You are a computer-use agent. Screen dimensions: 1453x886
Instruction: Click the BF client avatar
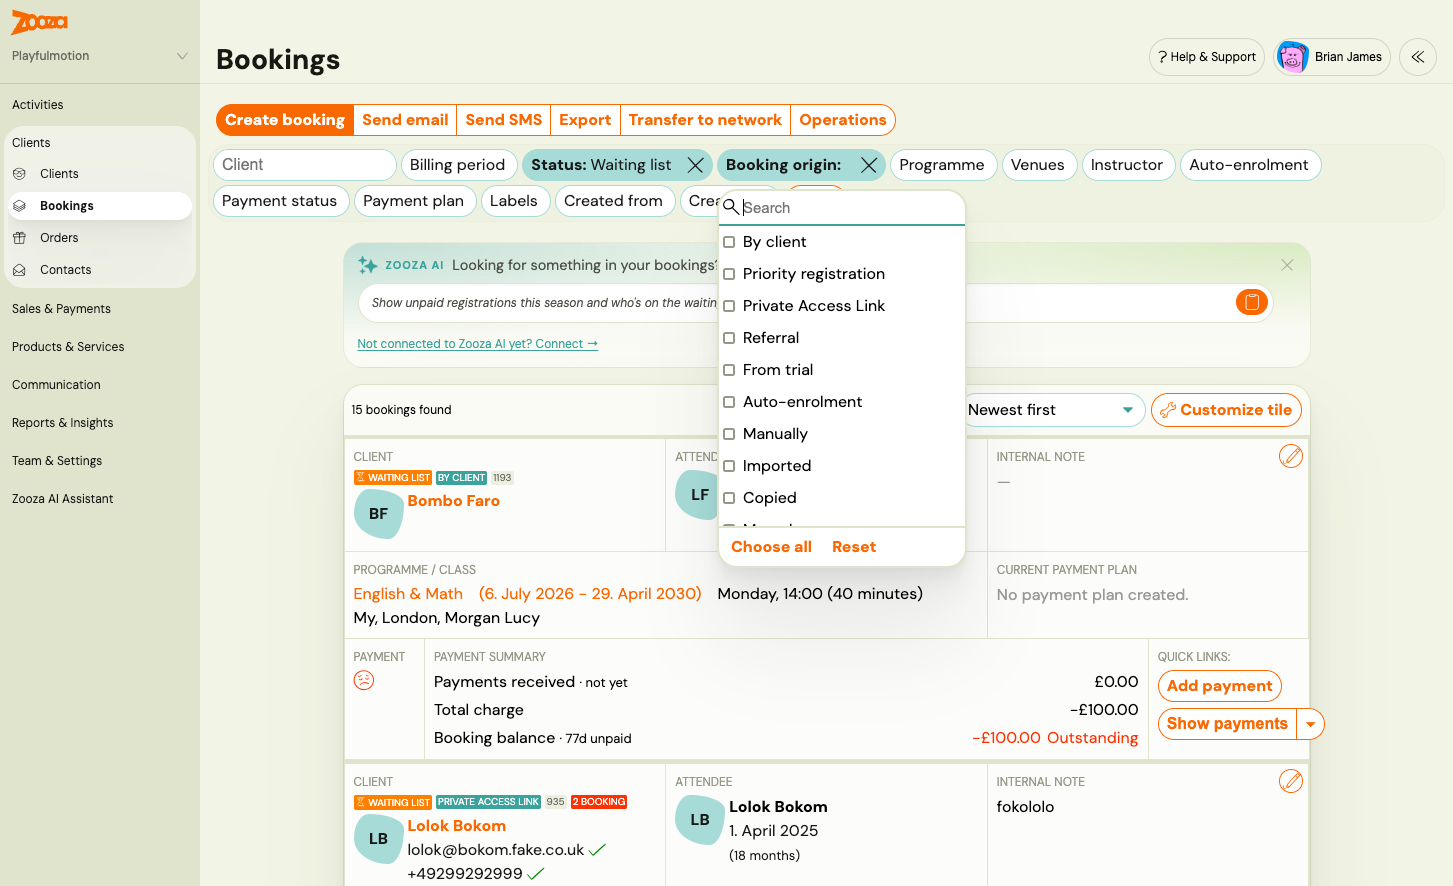tap(379, 513)
